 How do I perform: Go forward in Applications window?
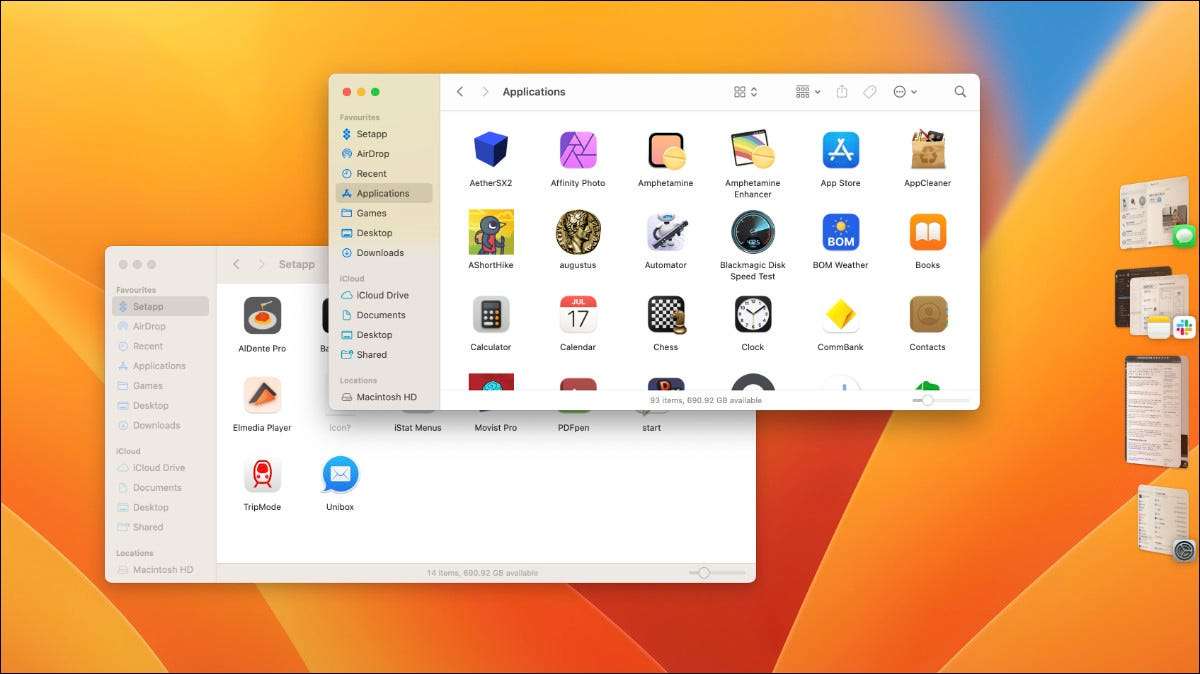[485, 91]
